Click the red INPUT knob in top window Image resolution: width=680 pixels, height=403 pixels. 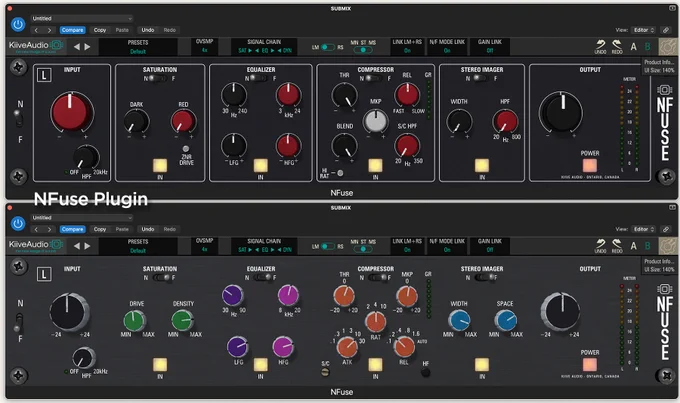(x=71, y=111)
